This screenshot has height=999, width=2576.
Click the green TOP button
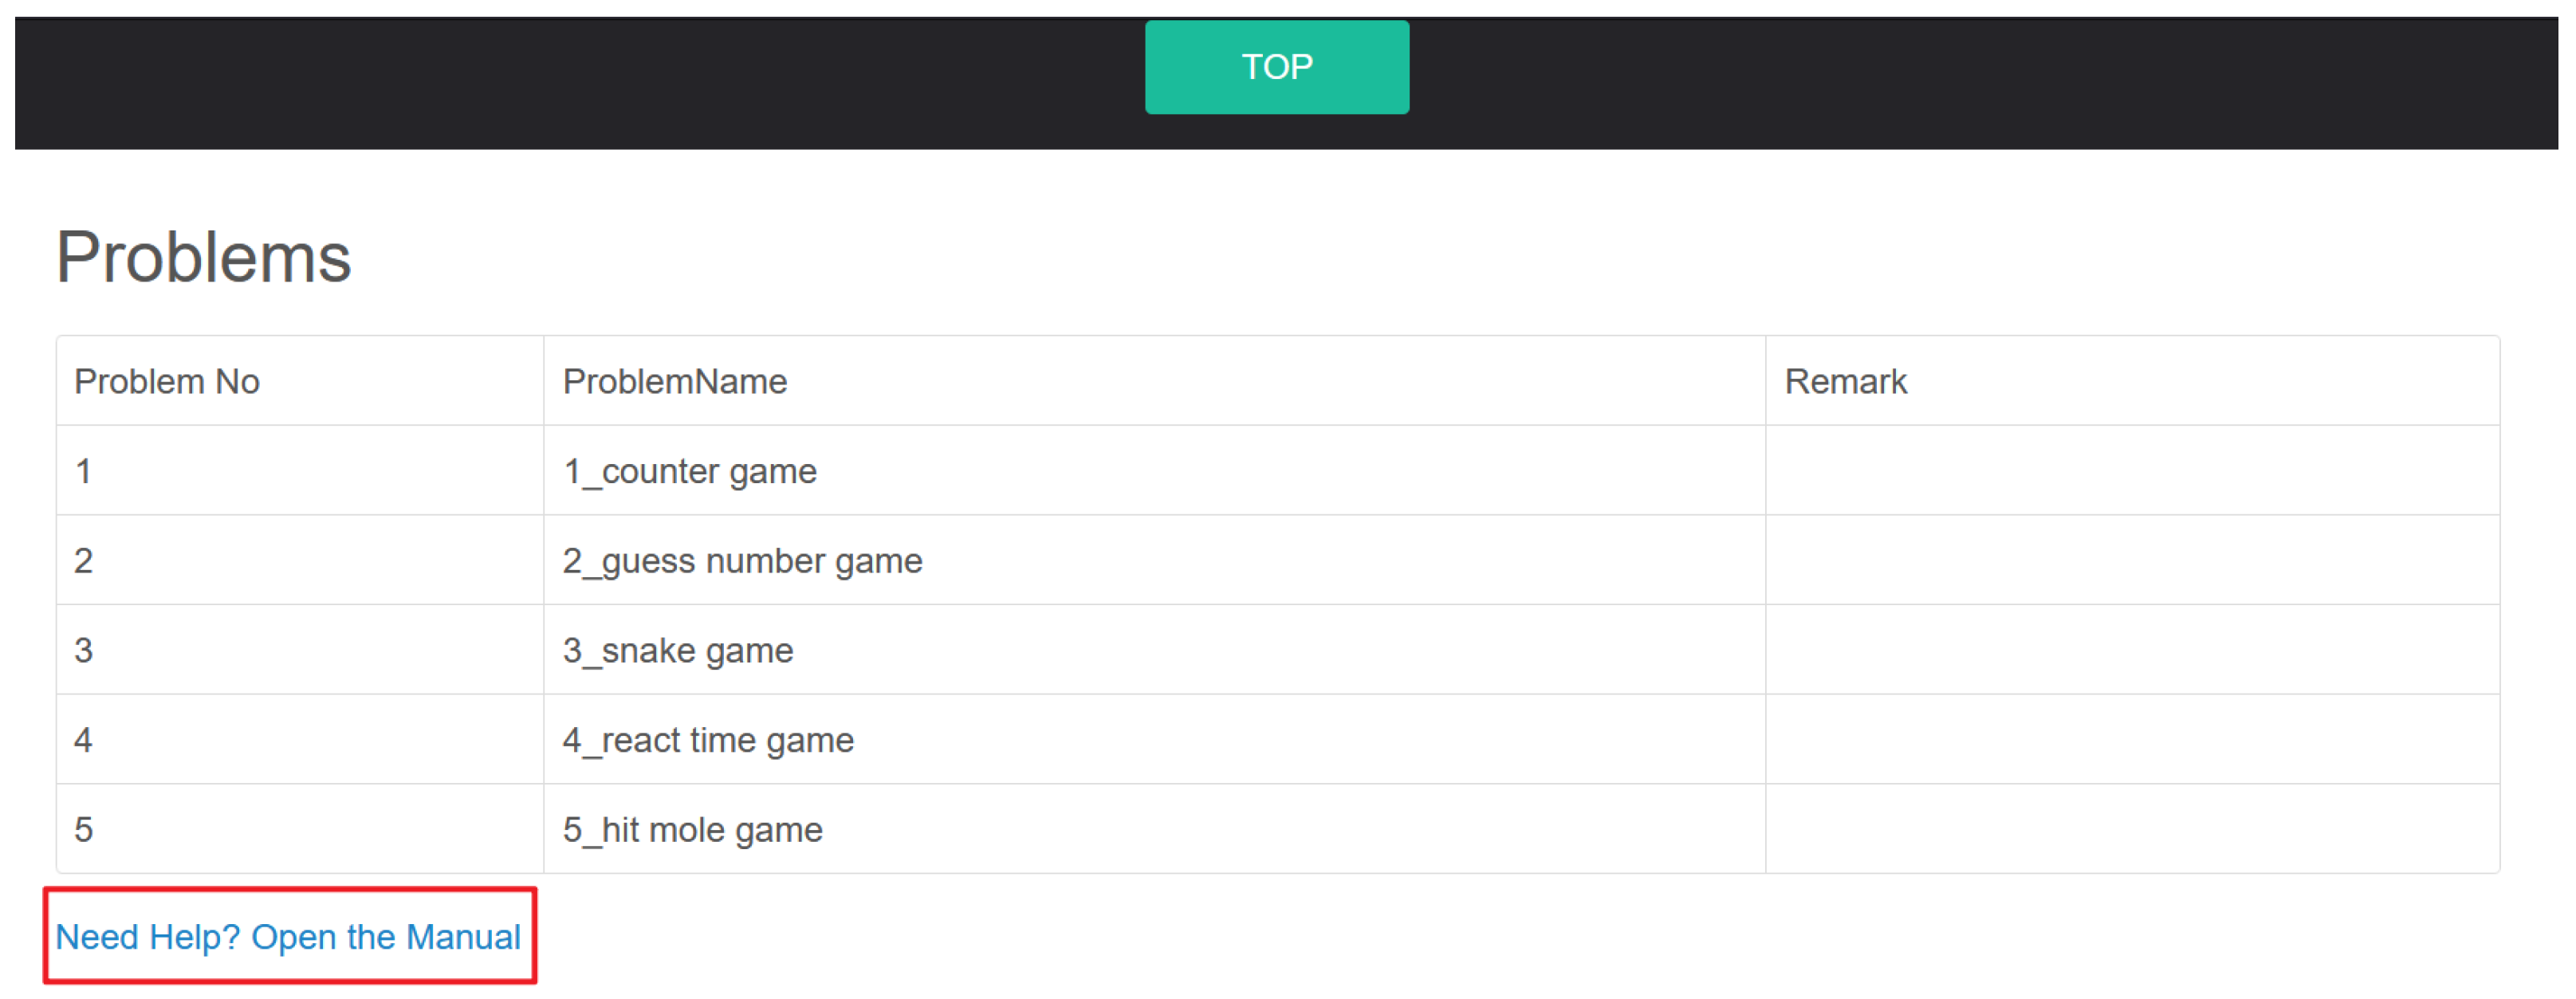(1276, 67)
